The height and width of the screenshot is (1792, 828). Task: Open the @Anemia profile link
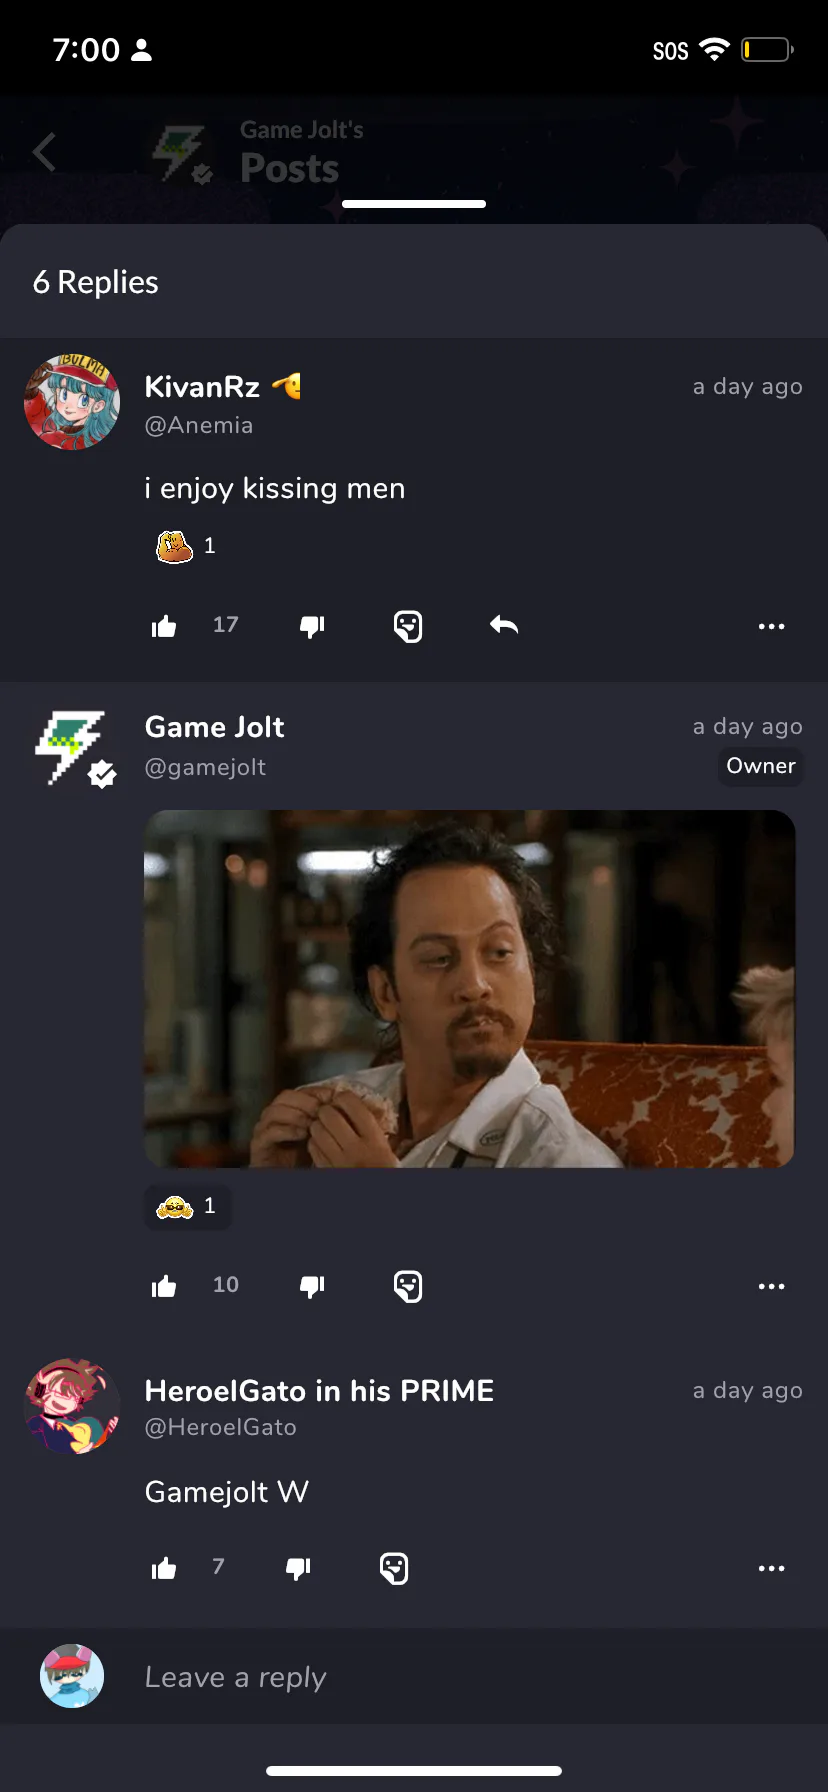198,425
